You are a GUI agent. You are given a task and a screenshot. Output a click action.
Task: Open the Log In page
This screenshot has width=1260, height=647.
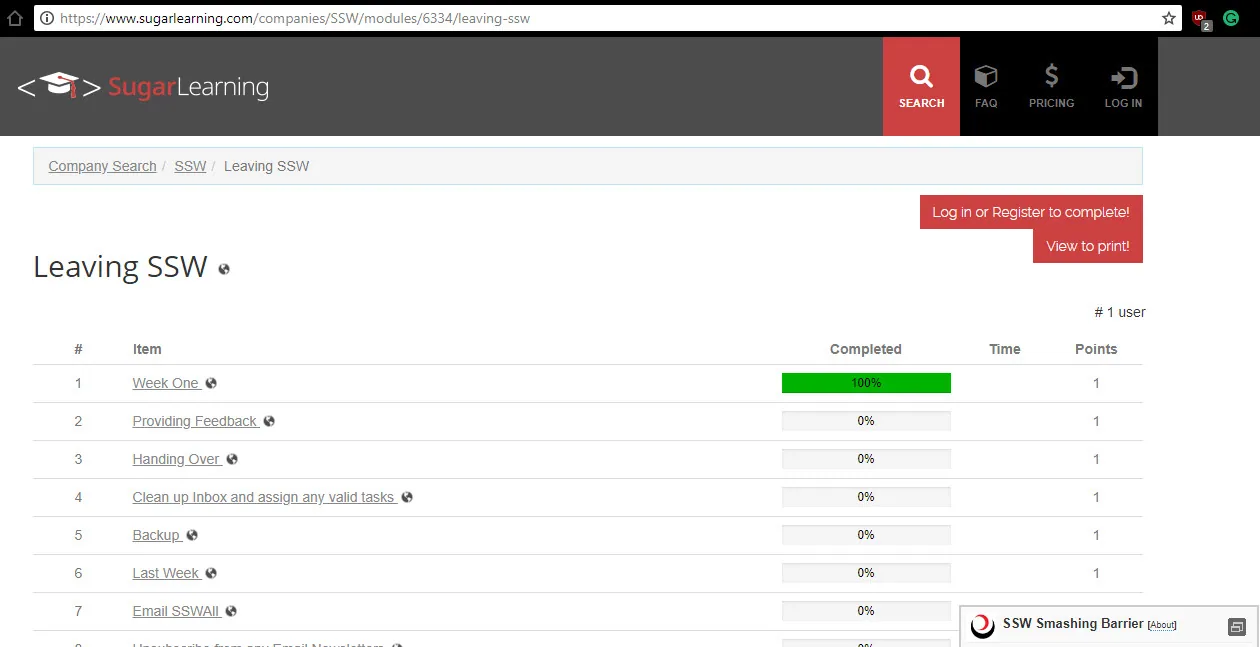pos(1123,86)
